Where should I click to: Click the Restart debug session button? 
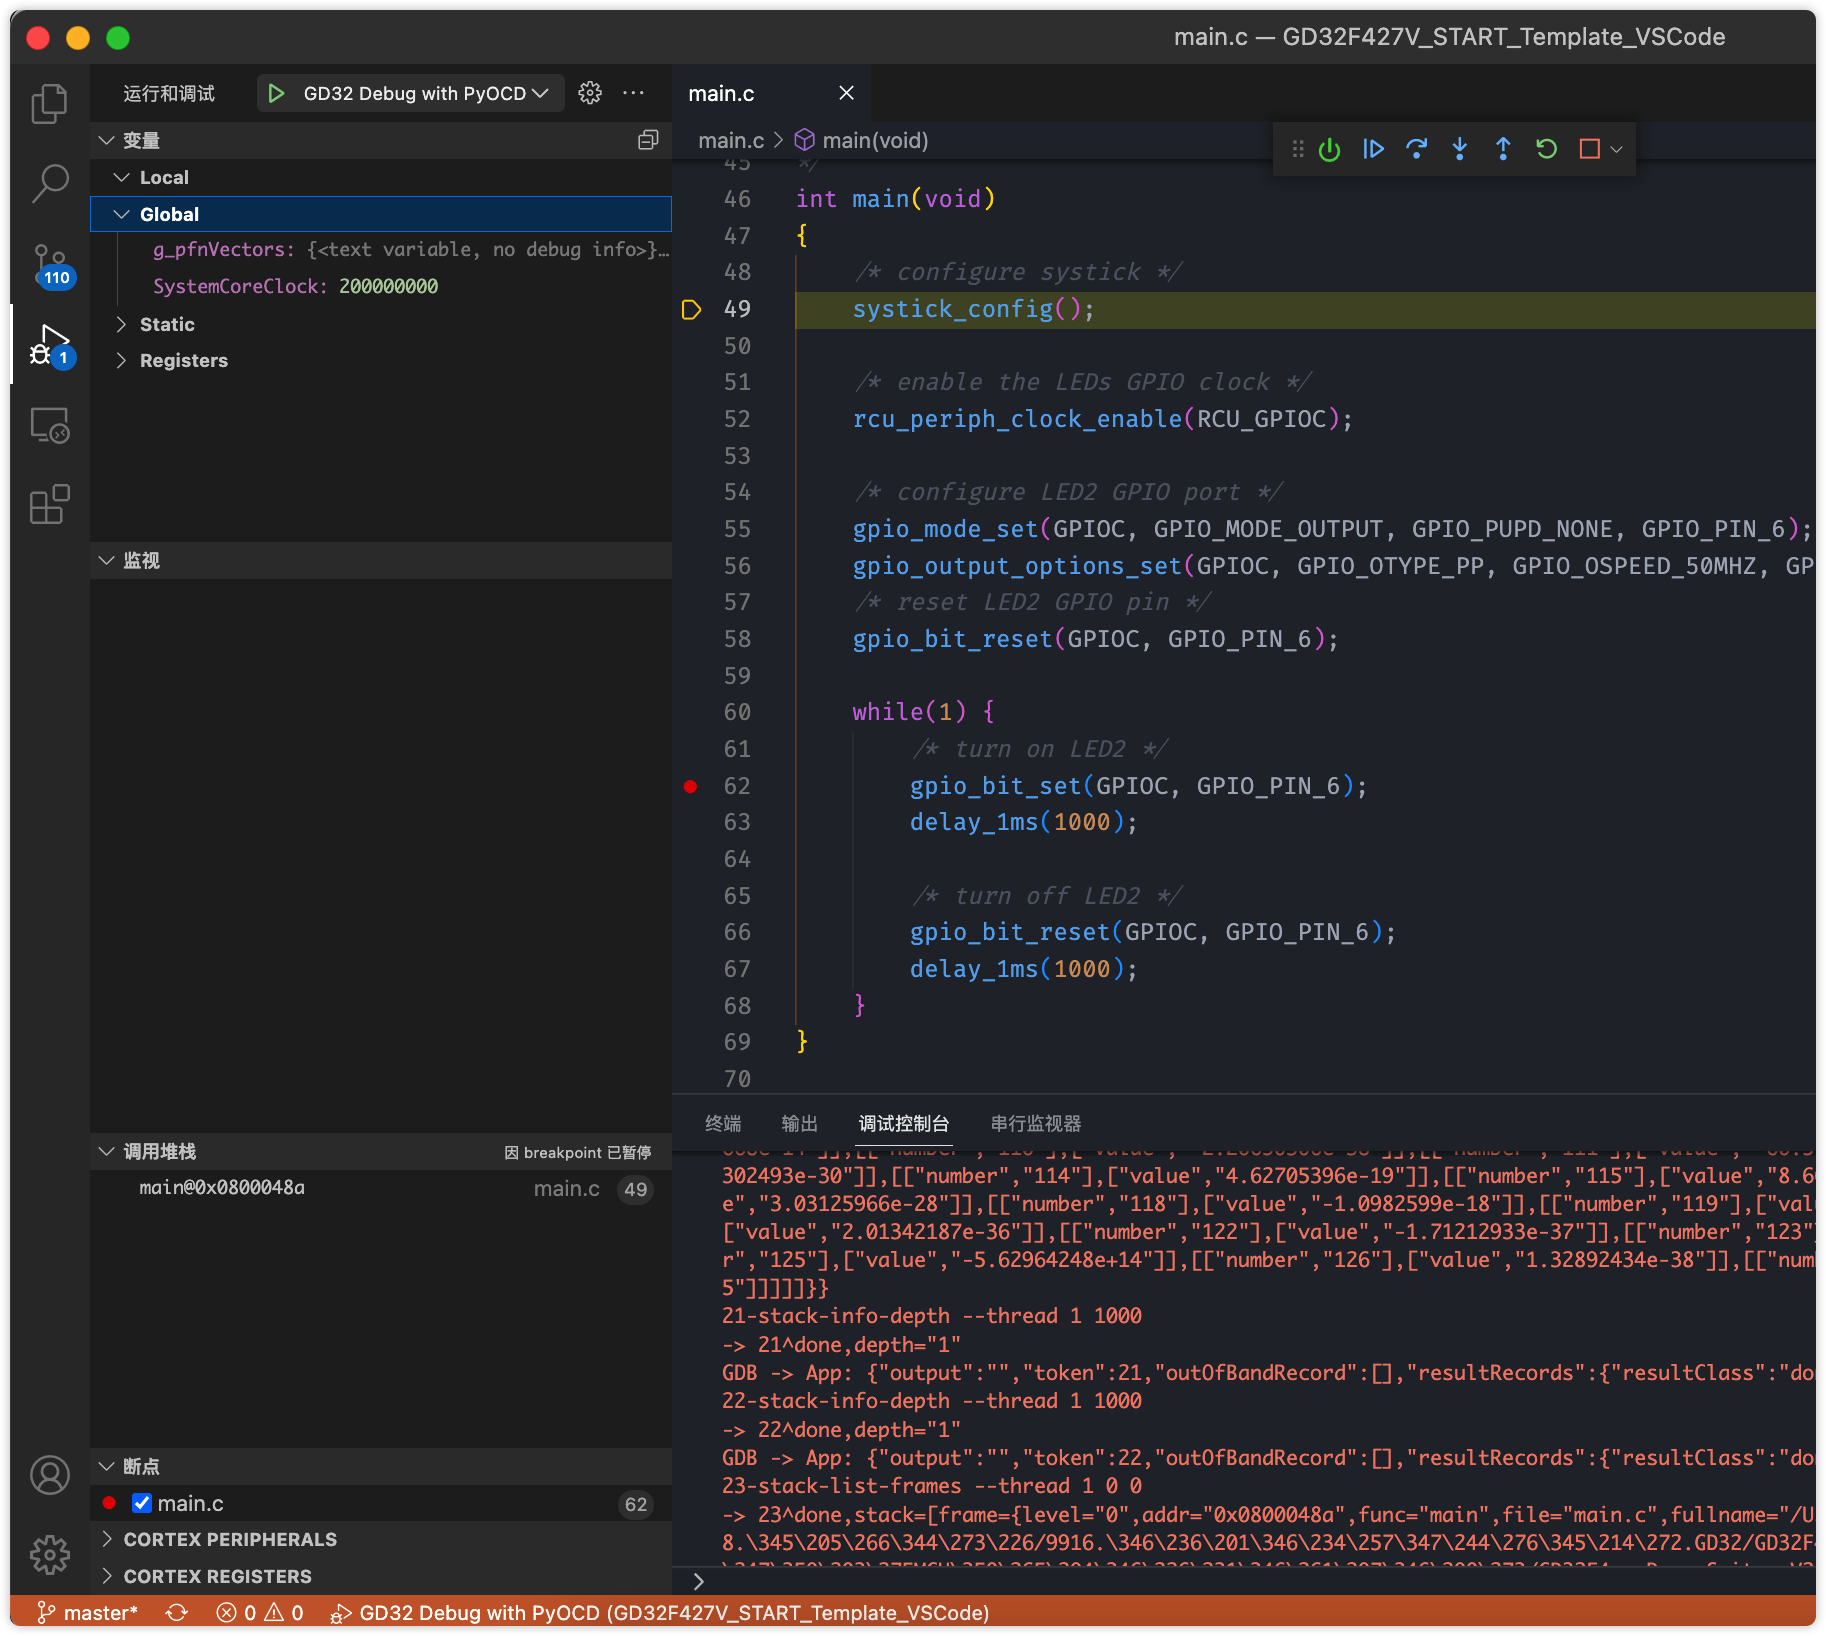pos(1546,149)
